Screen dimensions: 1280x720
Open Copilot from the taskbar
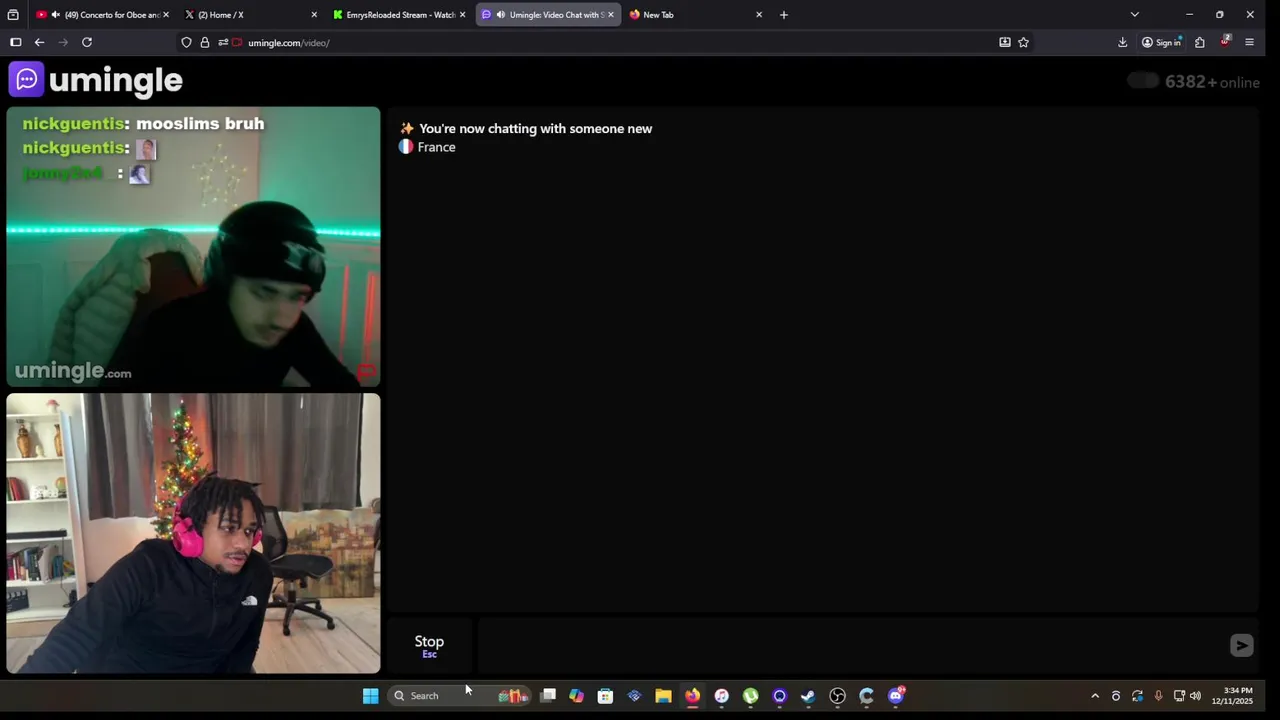coord(576,696)
